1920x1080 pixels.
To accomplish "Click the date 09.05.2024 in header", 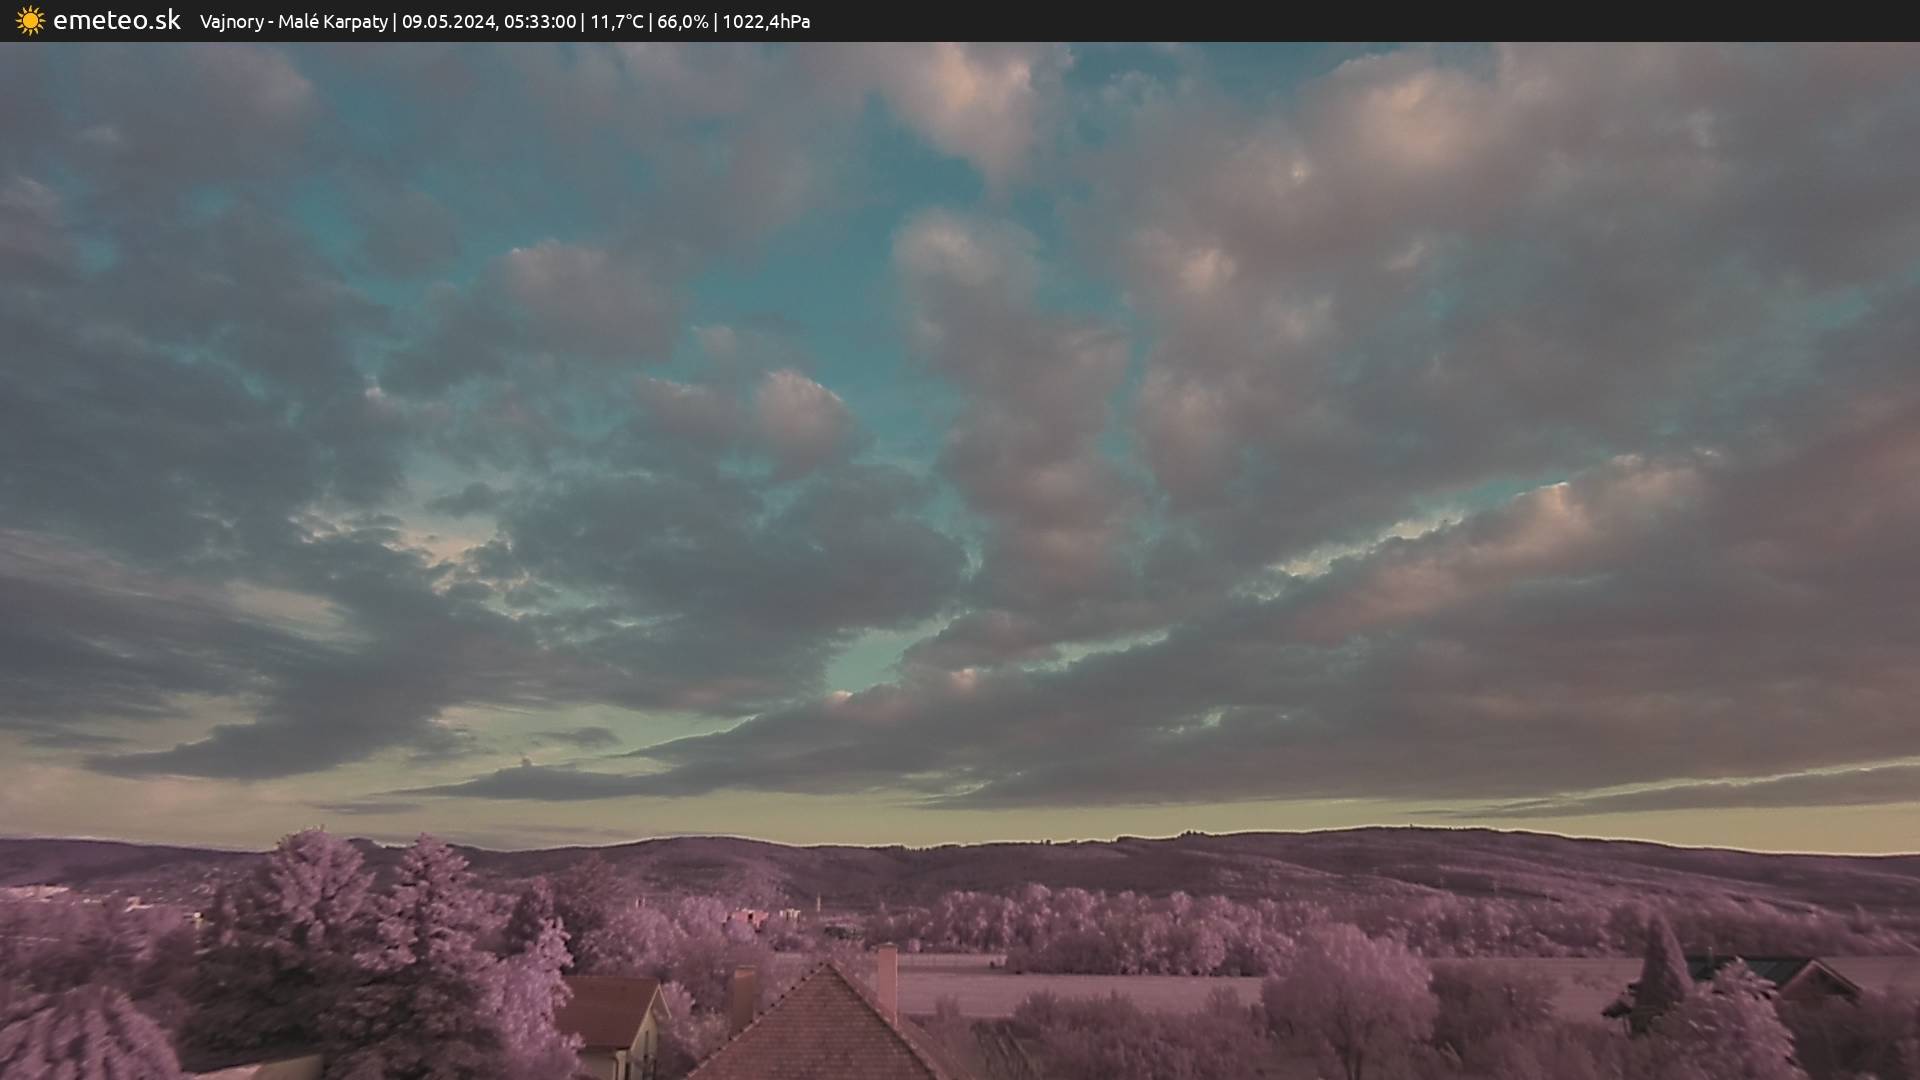I will click(x=449, y=22).
